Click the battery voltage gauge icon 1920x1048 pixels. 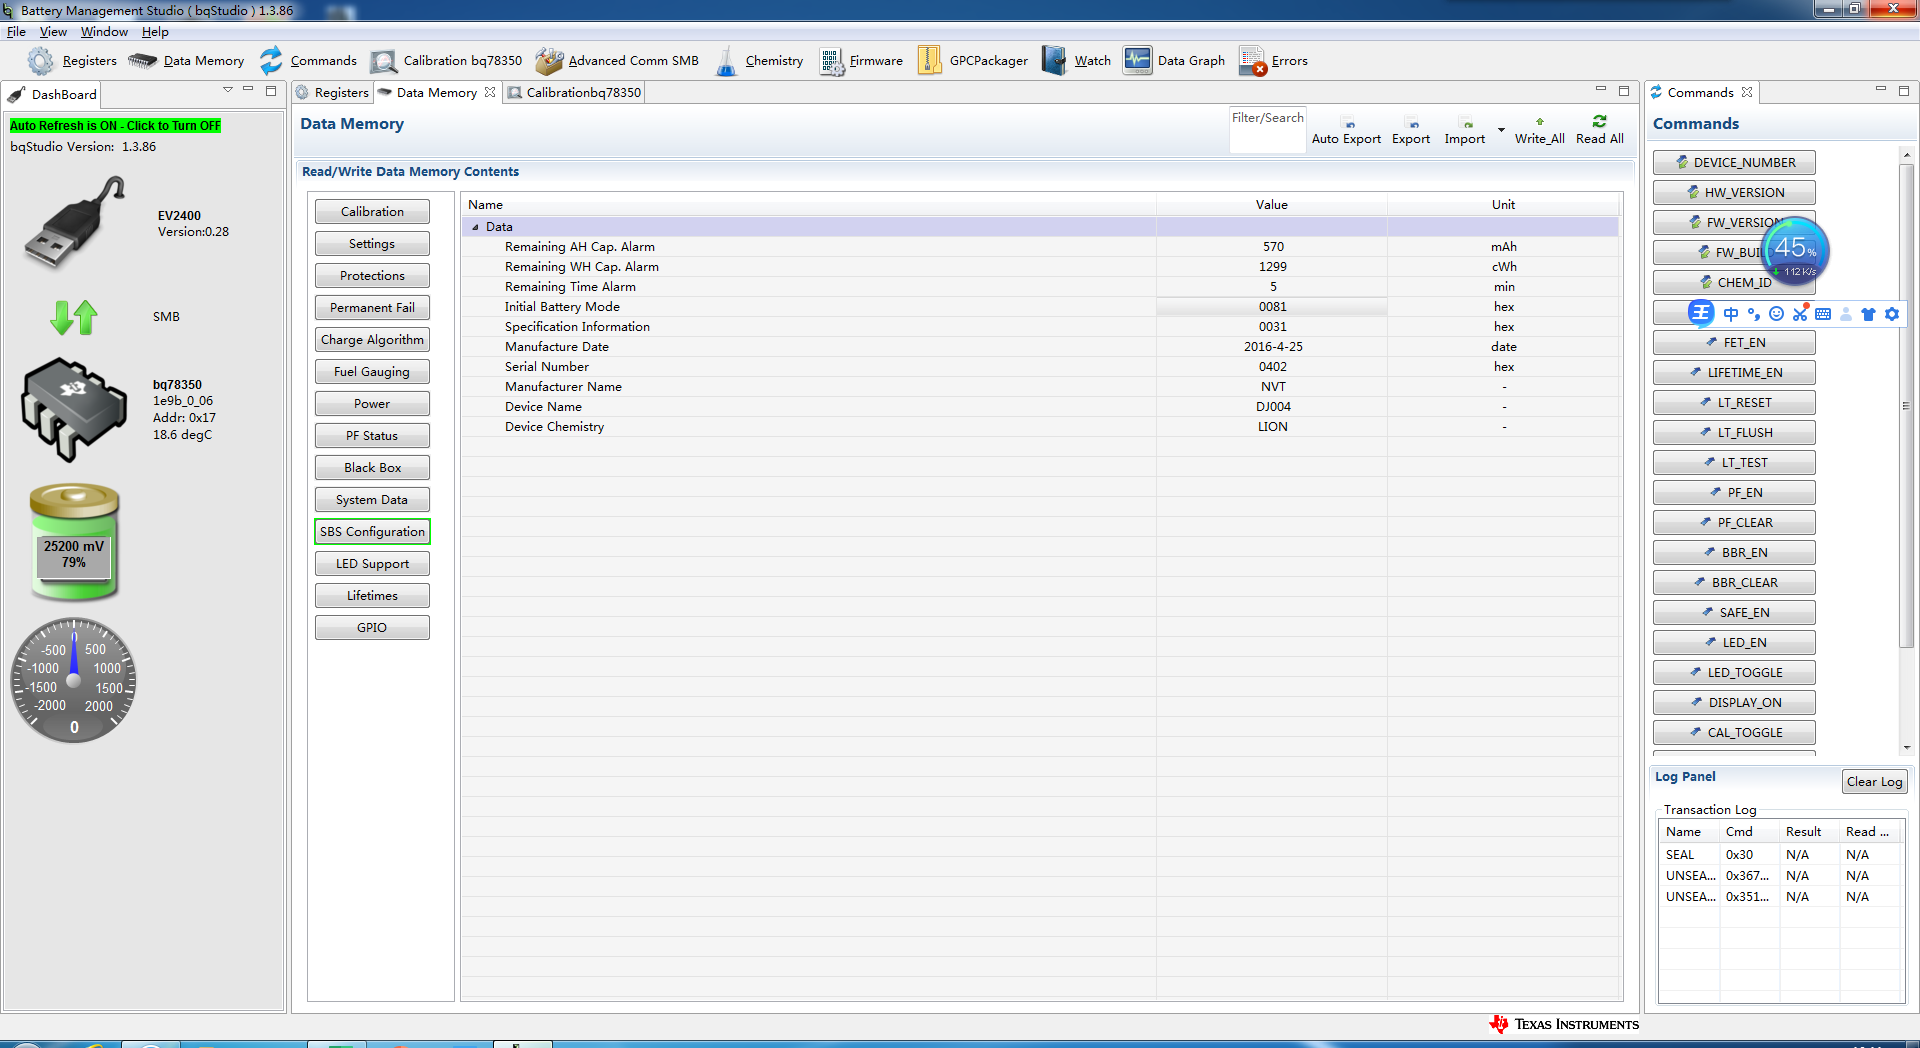coord(74,542)
